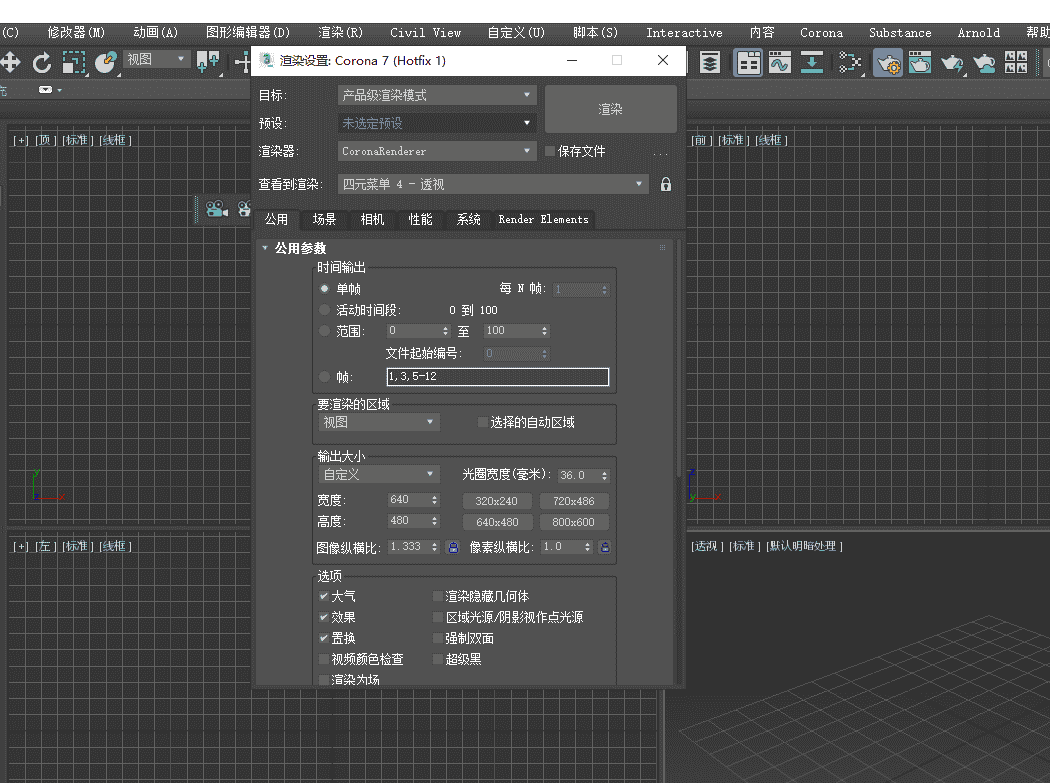The width and height of the screenshot is (1050, 783).
Task: Enable the 保存文件 checkbox
Action: pos(548,150)
